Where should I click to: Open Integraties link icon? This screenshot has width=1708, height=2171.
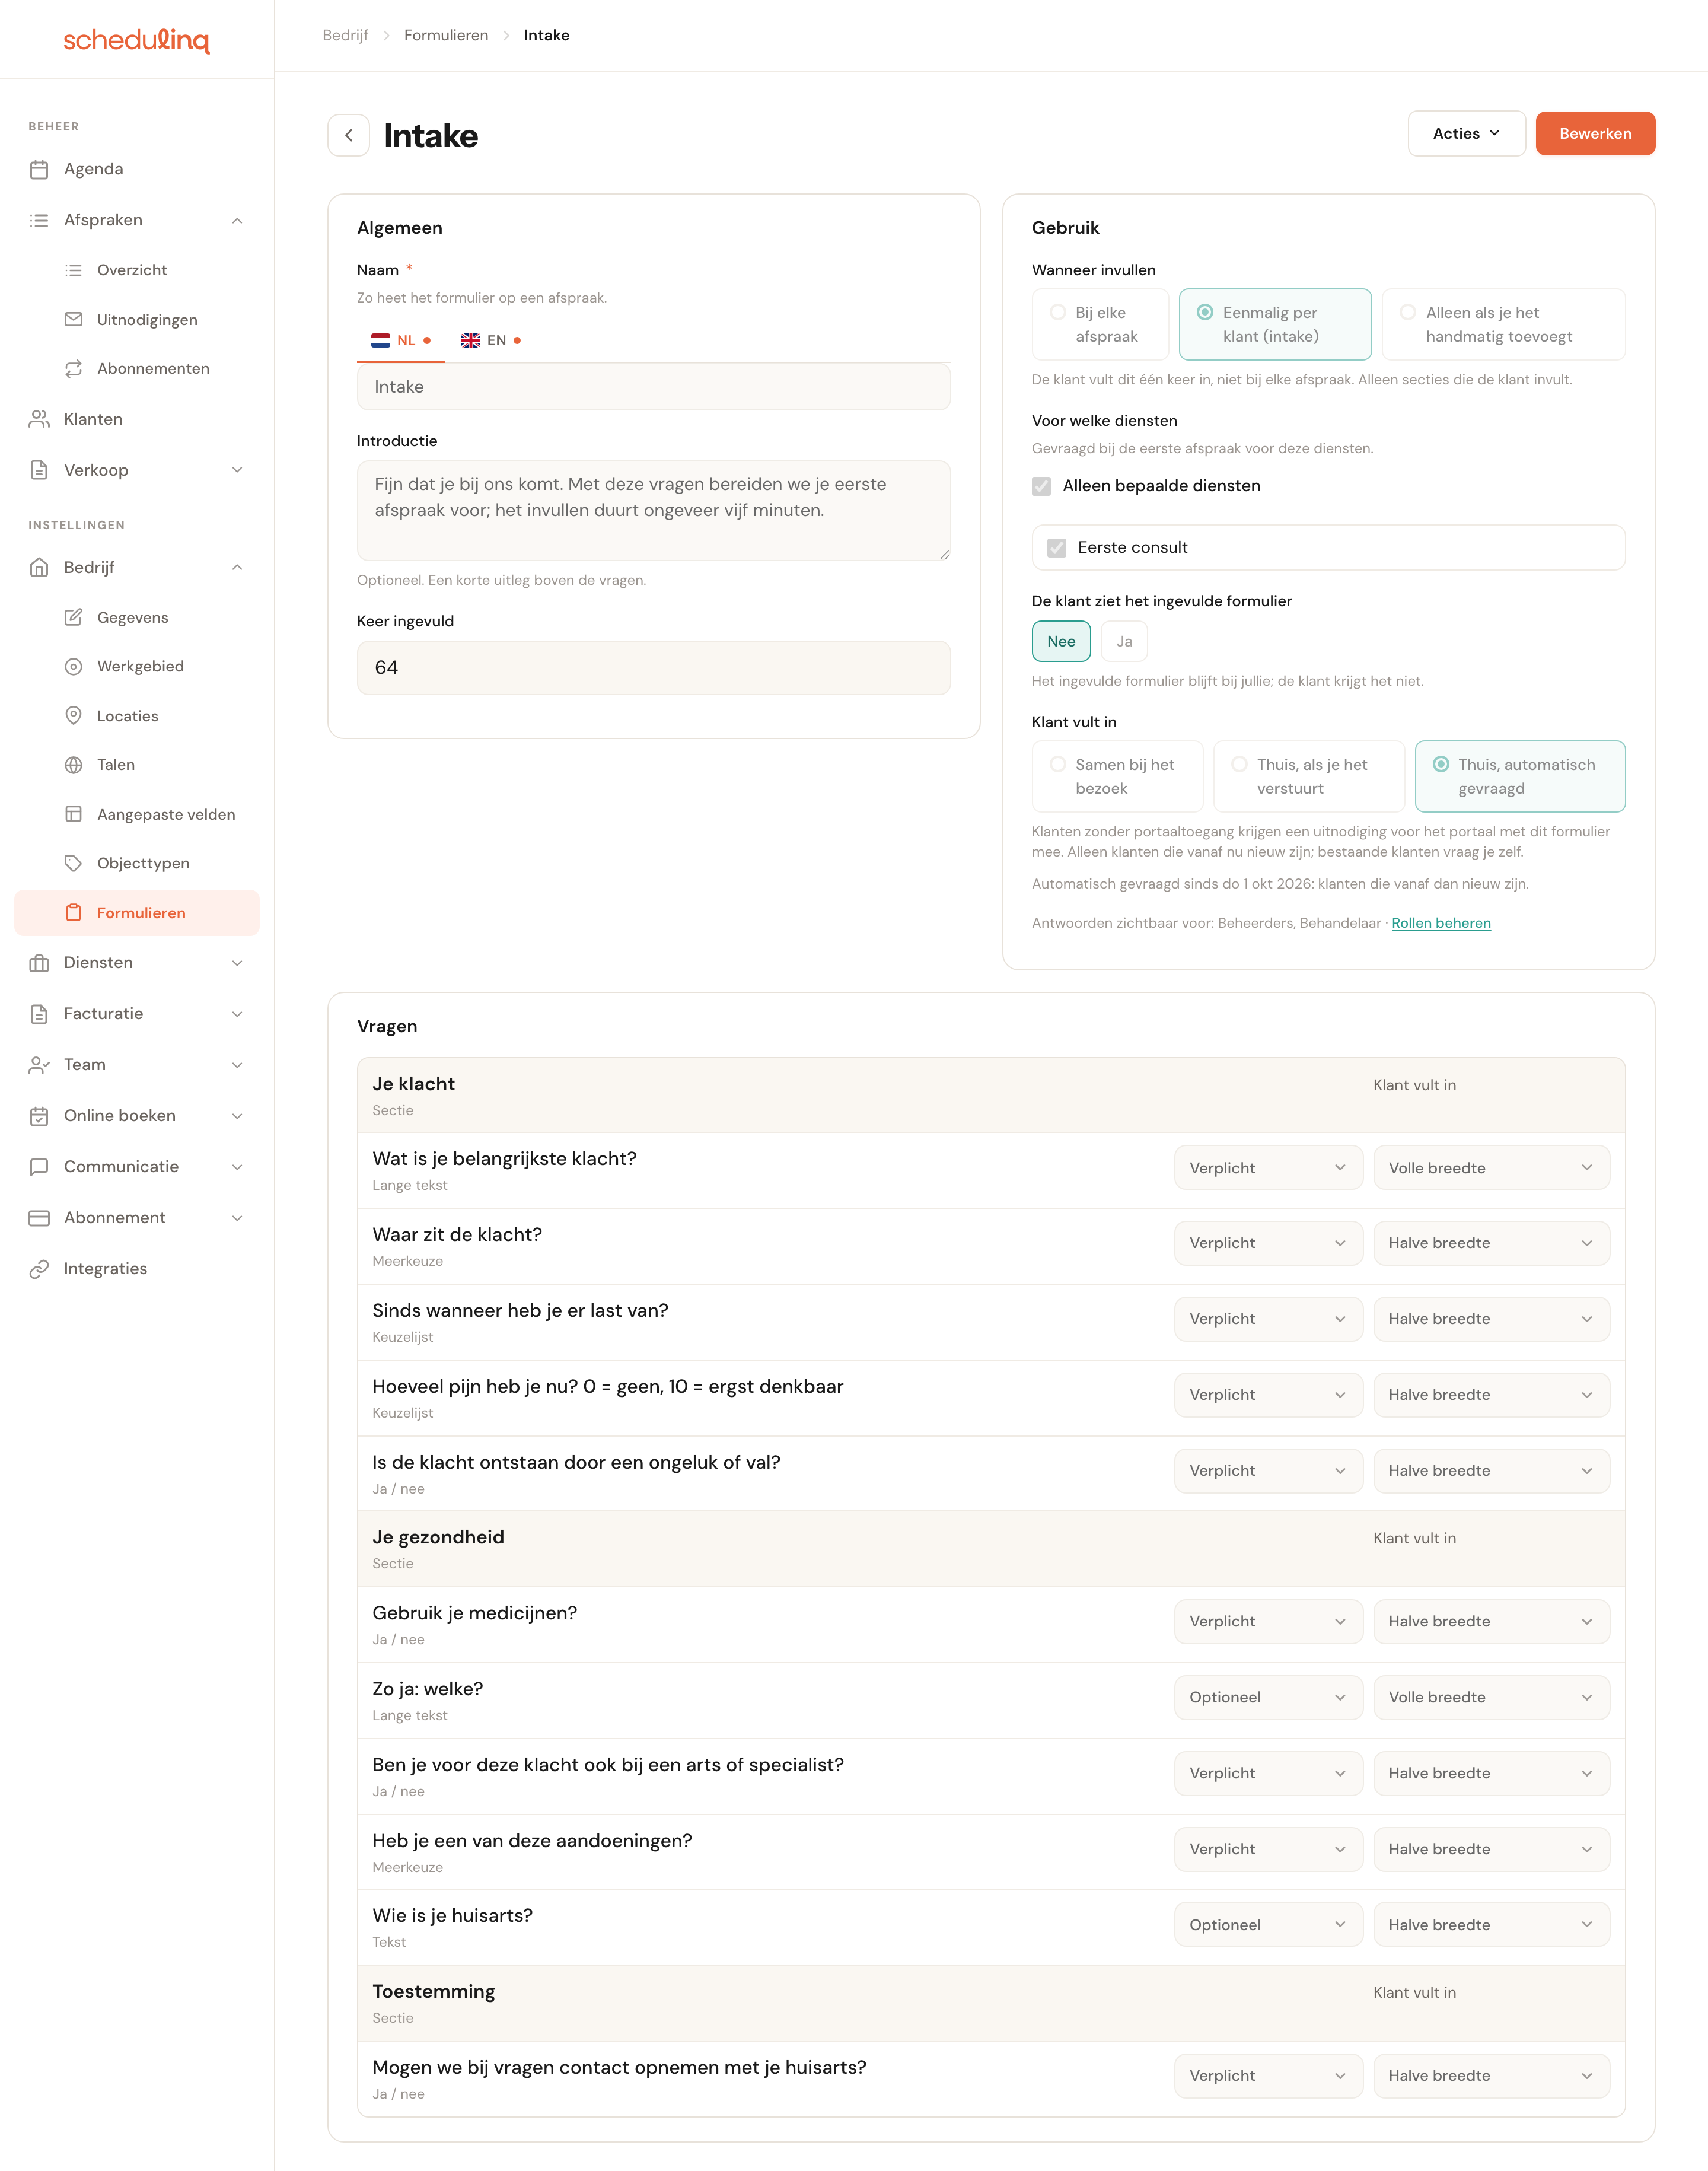[x=39, y=1269]
